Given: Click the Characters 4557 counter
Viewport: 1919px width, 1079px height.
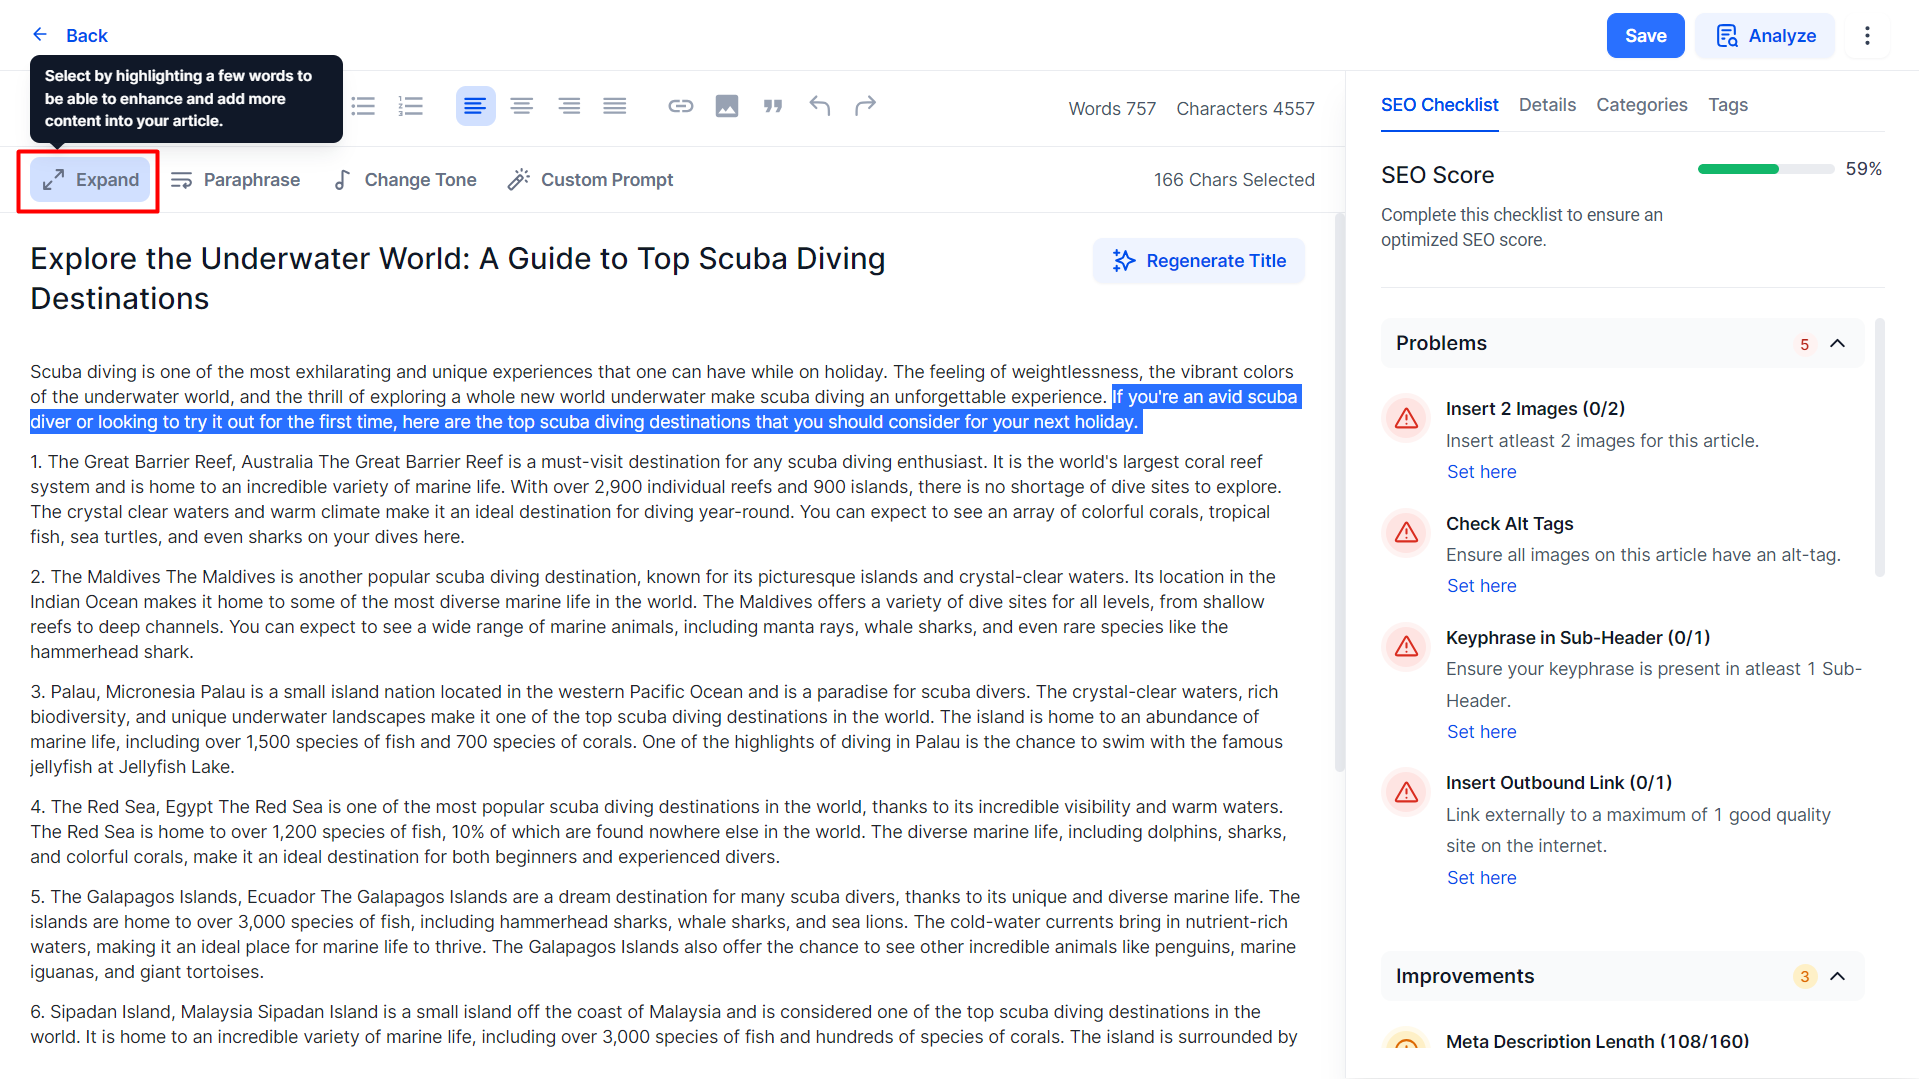Looking at the screenshot, I should [1245, 108].
